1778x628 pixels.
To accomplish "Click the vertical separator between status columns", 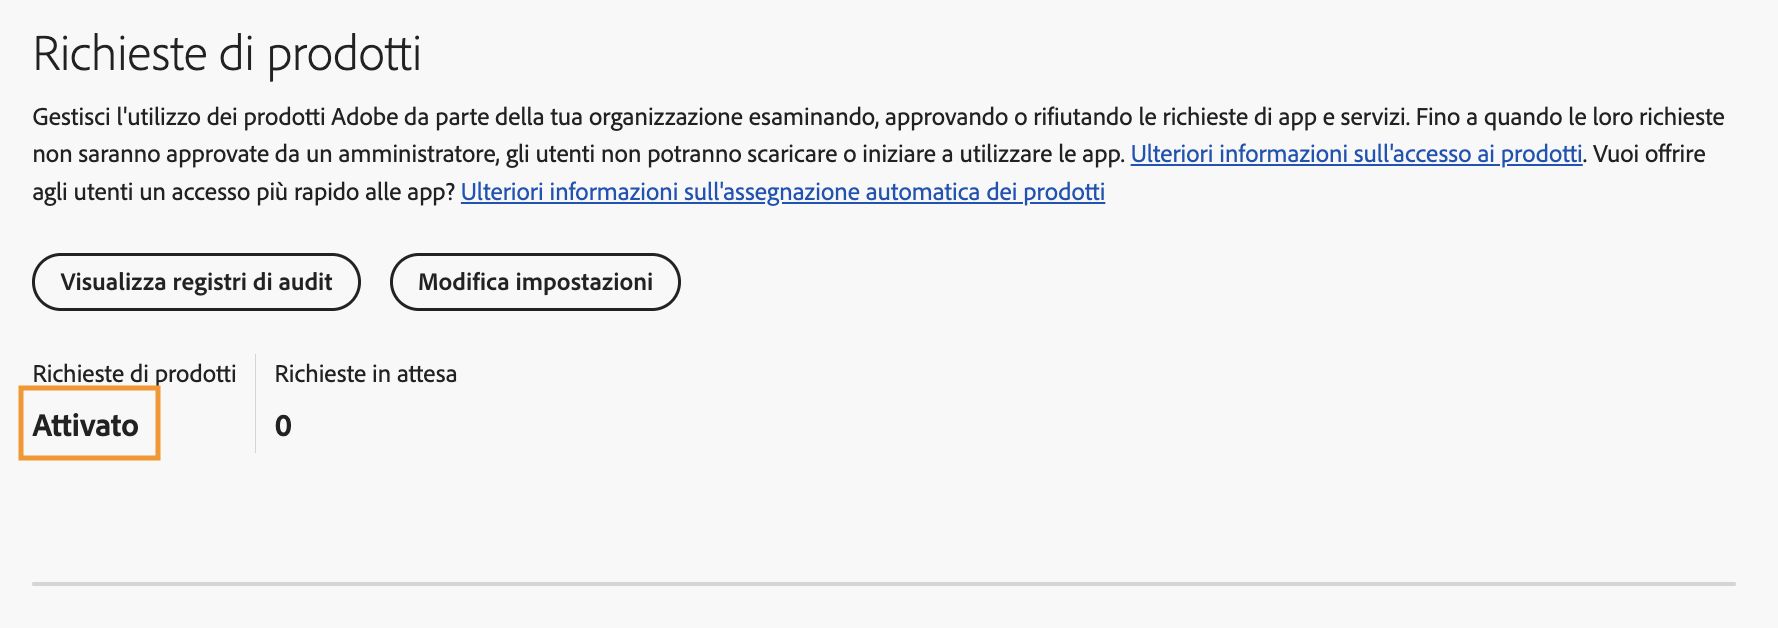I will point(258,400).
